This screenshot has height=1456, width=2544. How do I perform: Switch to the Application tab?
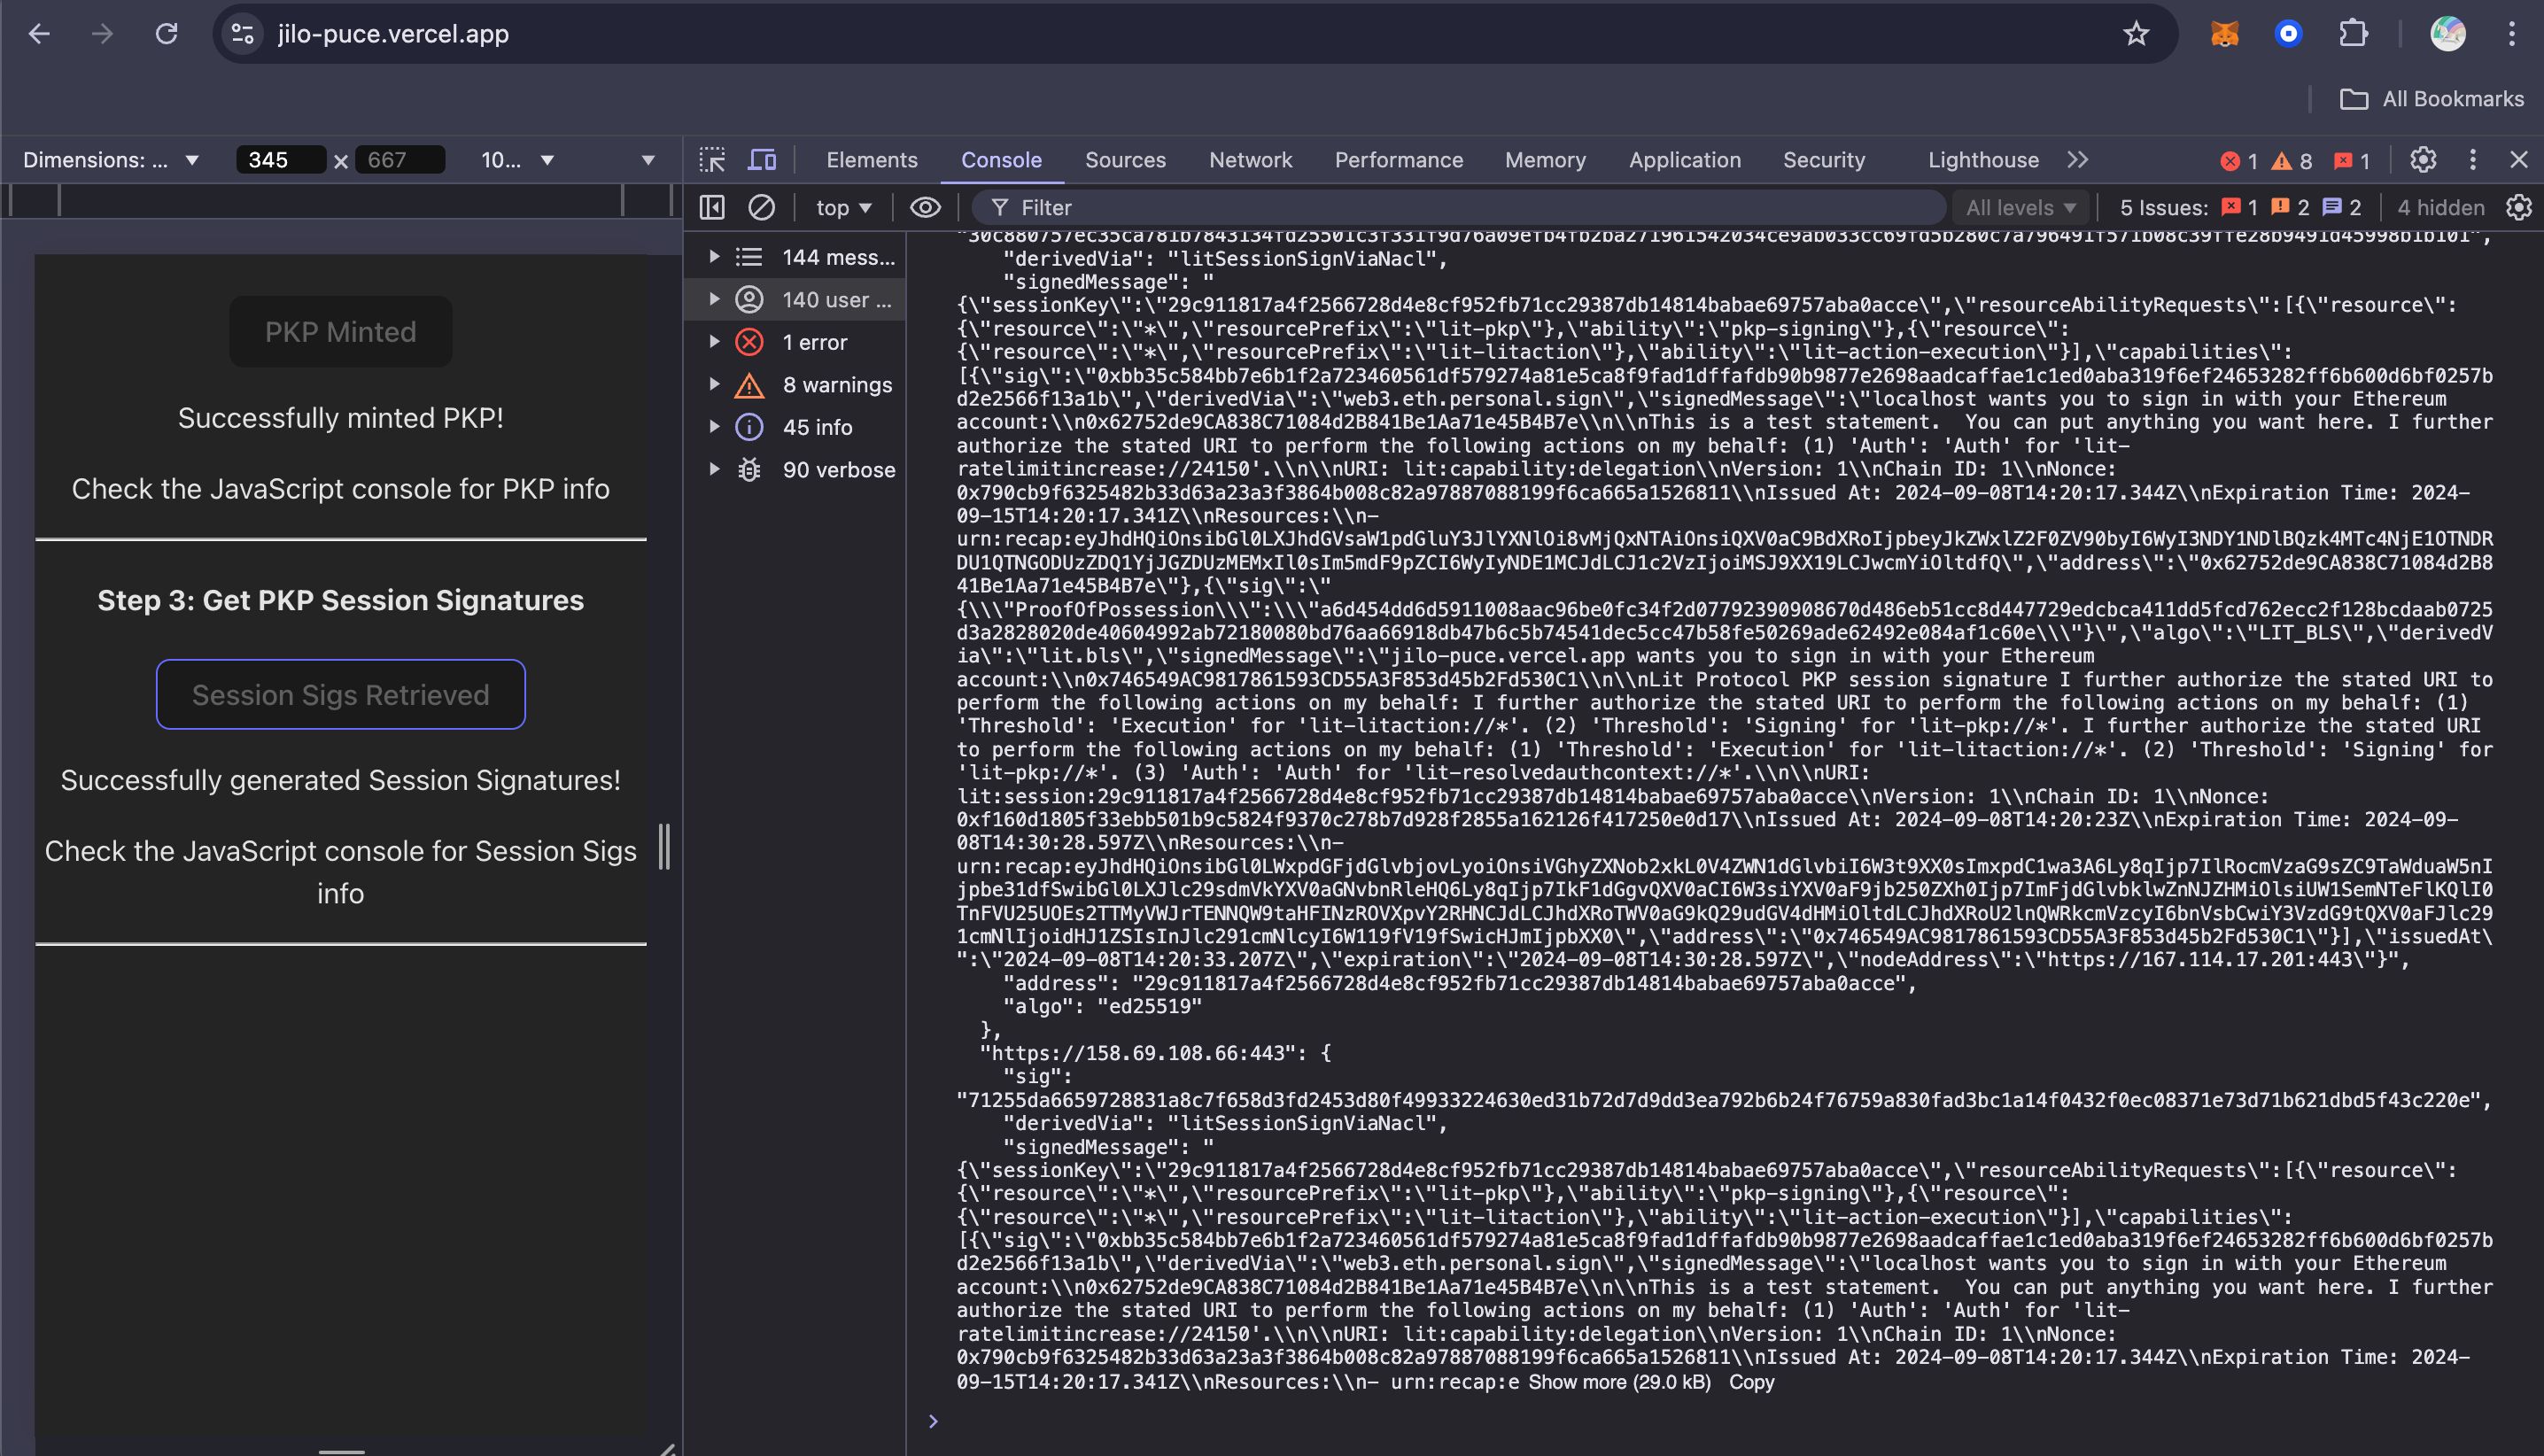pyautogui.click(x=1684, y=160)
